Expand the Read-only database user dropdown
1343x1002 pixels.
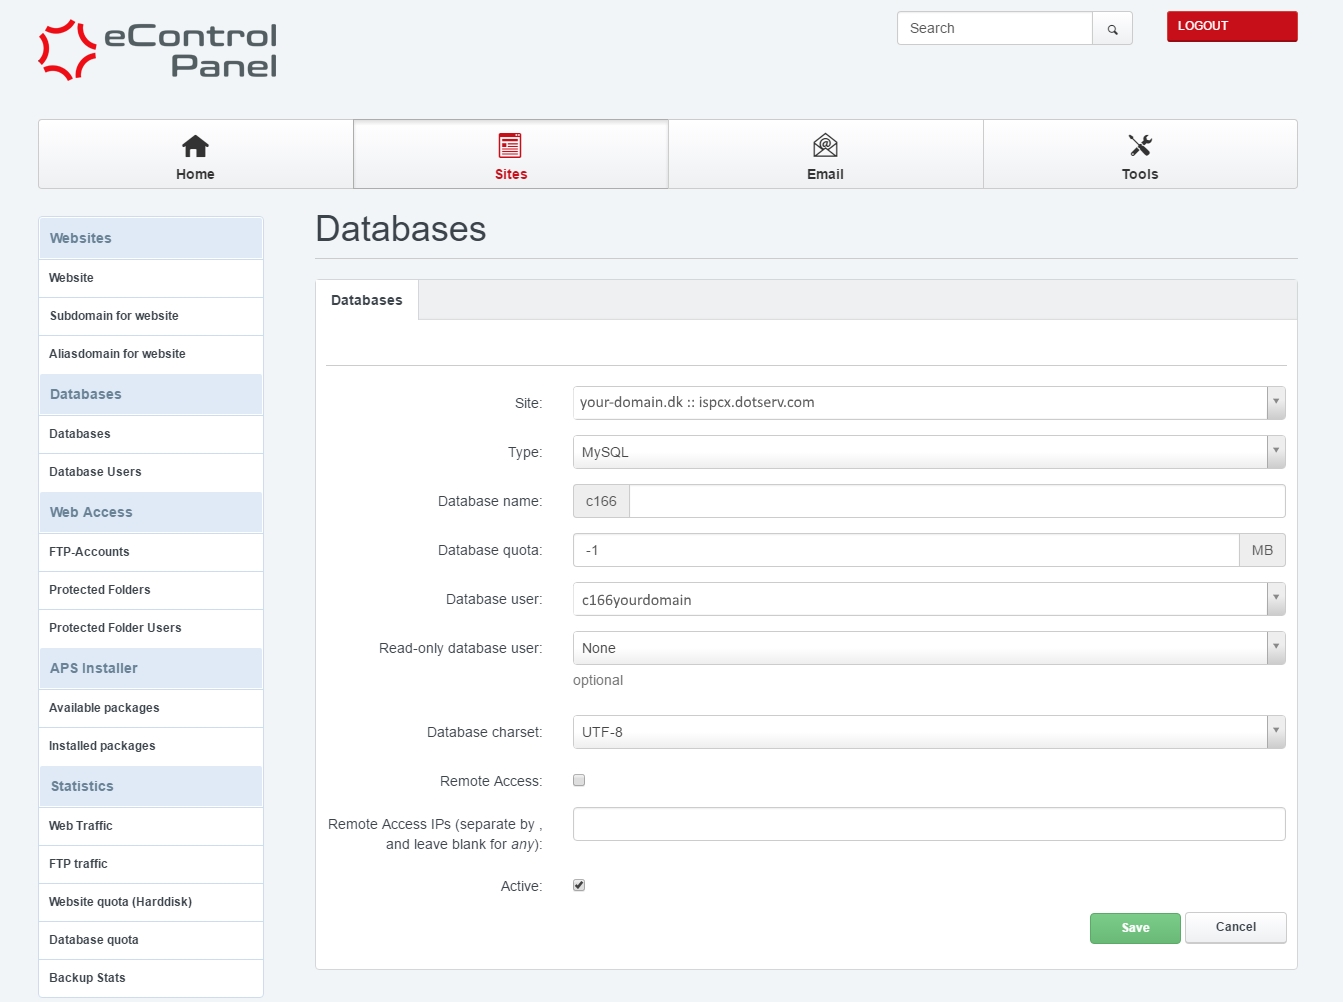[929, 648]
